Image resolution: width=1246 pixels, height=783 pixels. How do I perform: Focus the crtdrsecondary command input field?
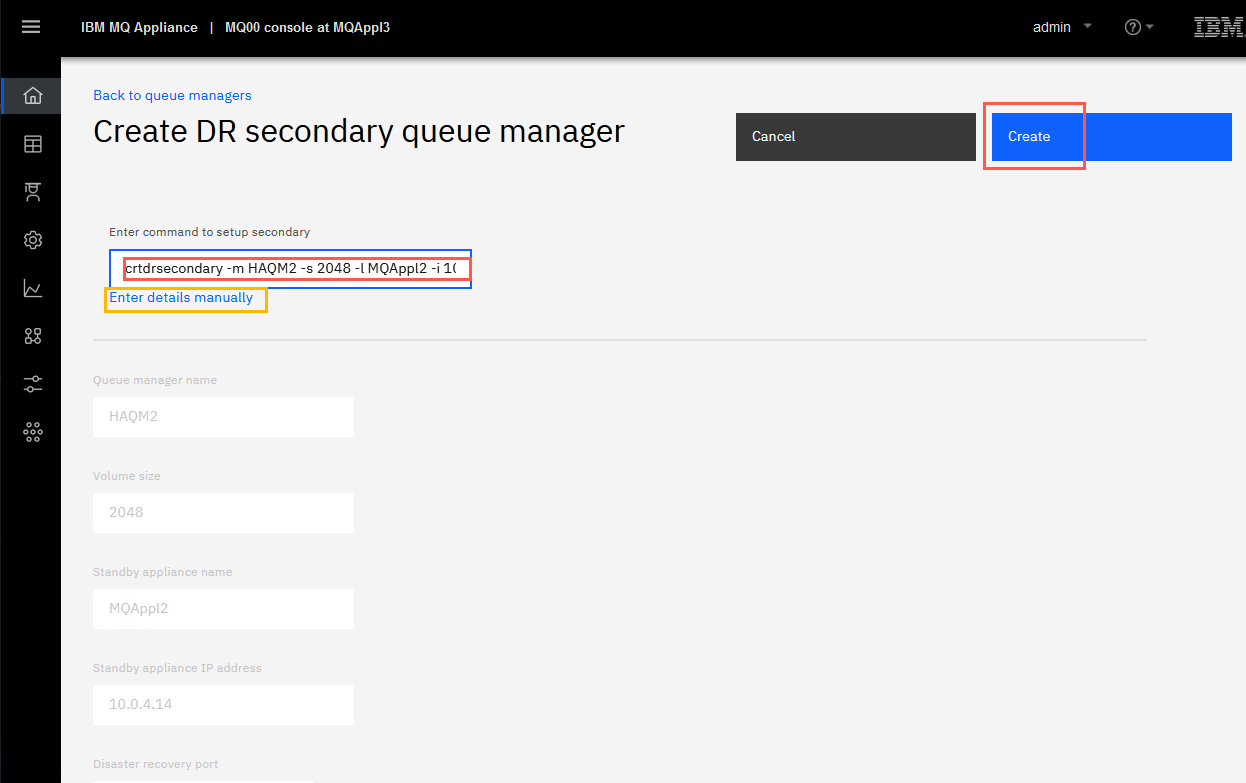point(290,269)
